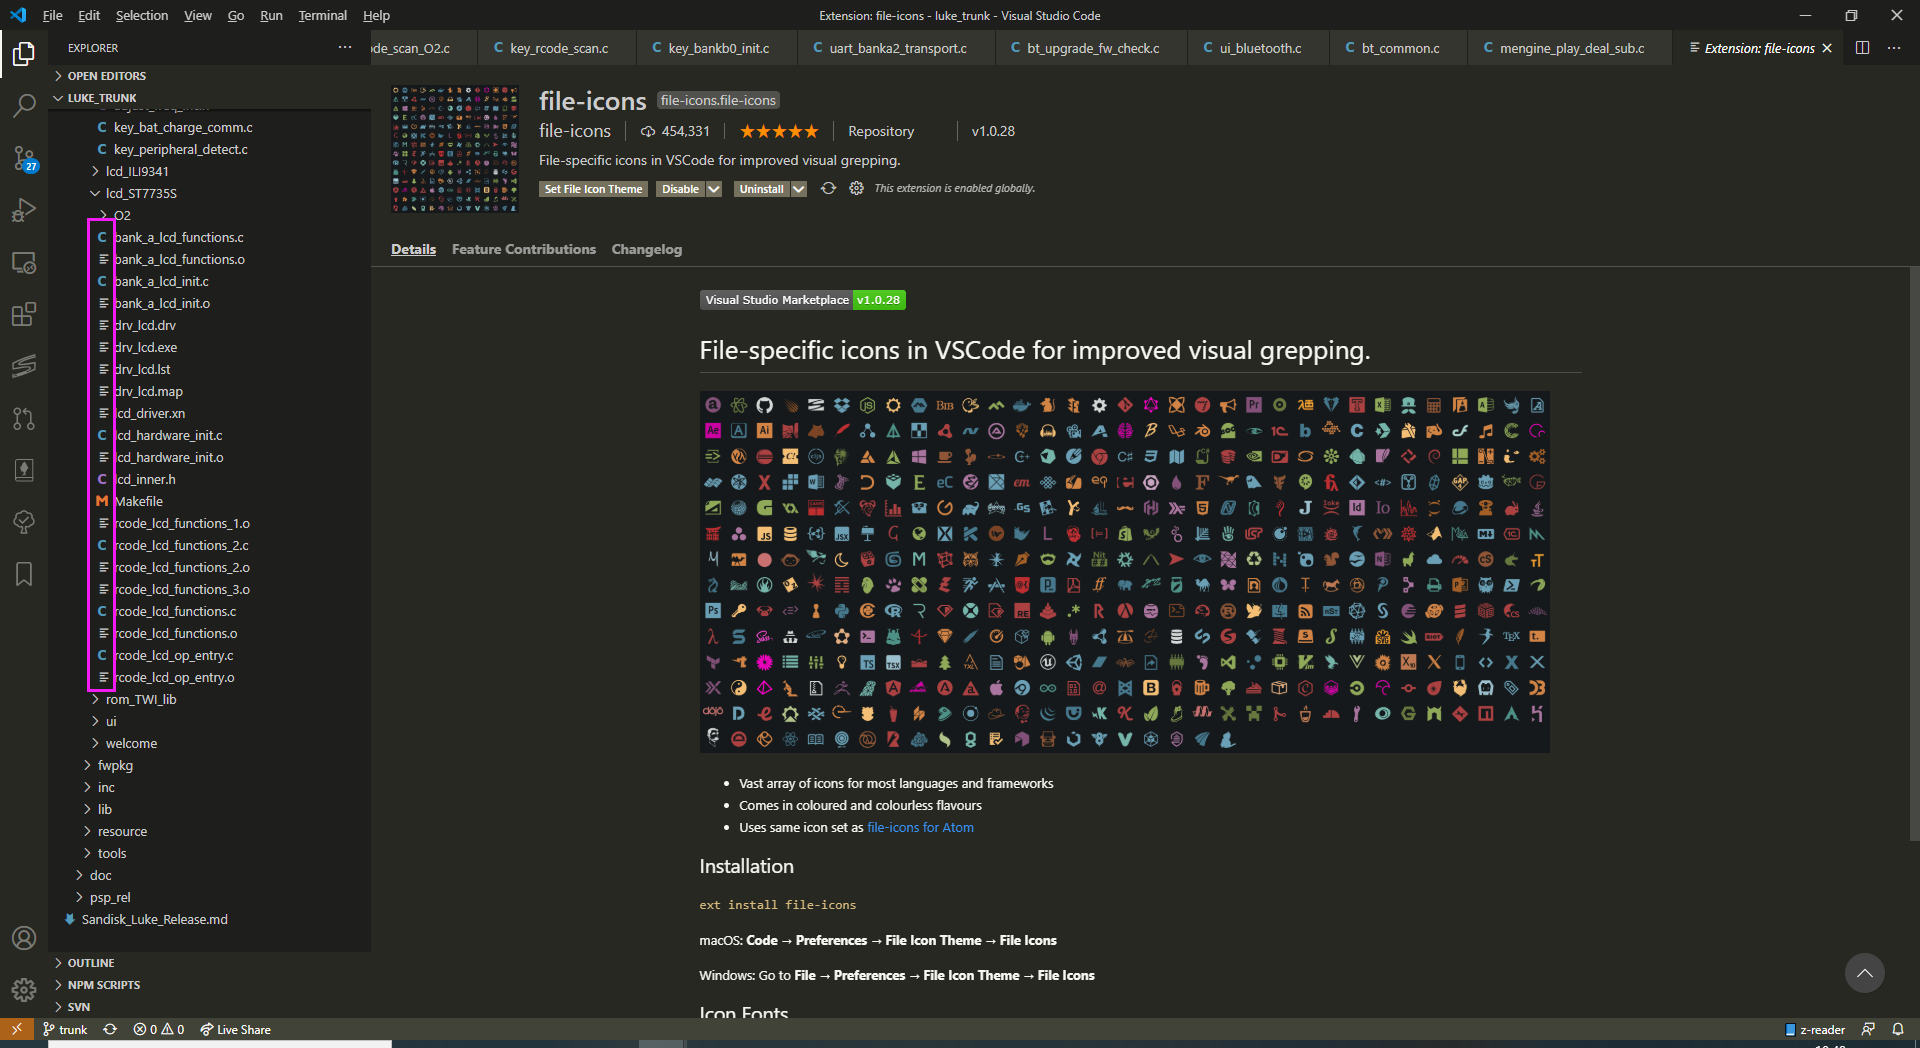This screenshot has height=1048, width=1920.
Task: Open errors and warnings in status bar
Action: click(158, 1029)
